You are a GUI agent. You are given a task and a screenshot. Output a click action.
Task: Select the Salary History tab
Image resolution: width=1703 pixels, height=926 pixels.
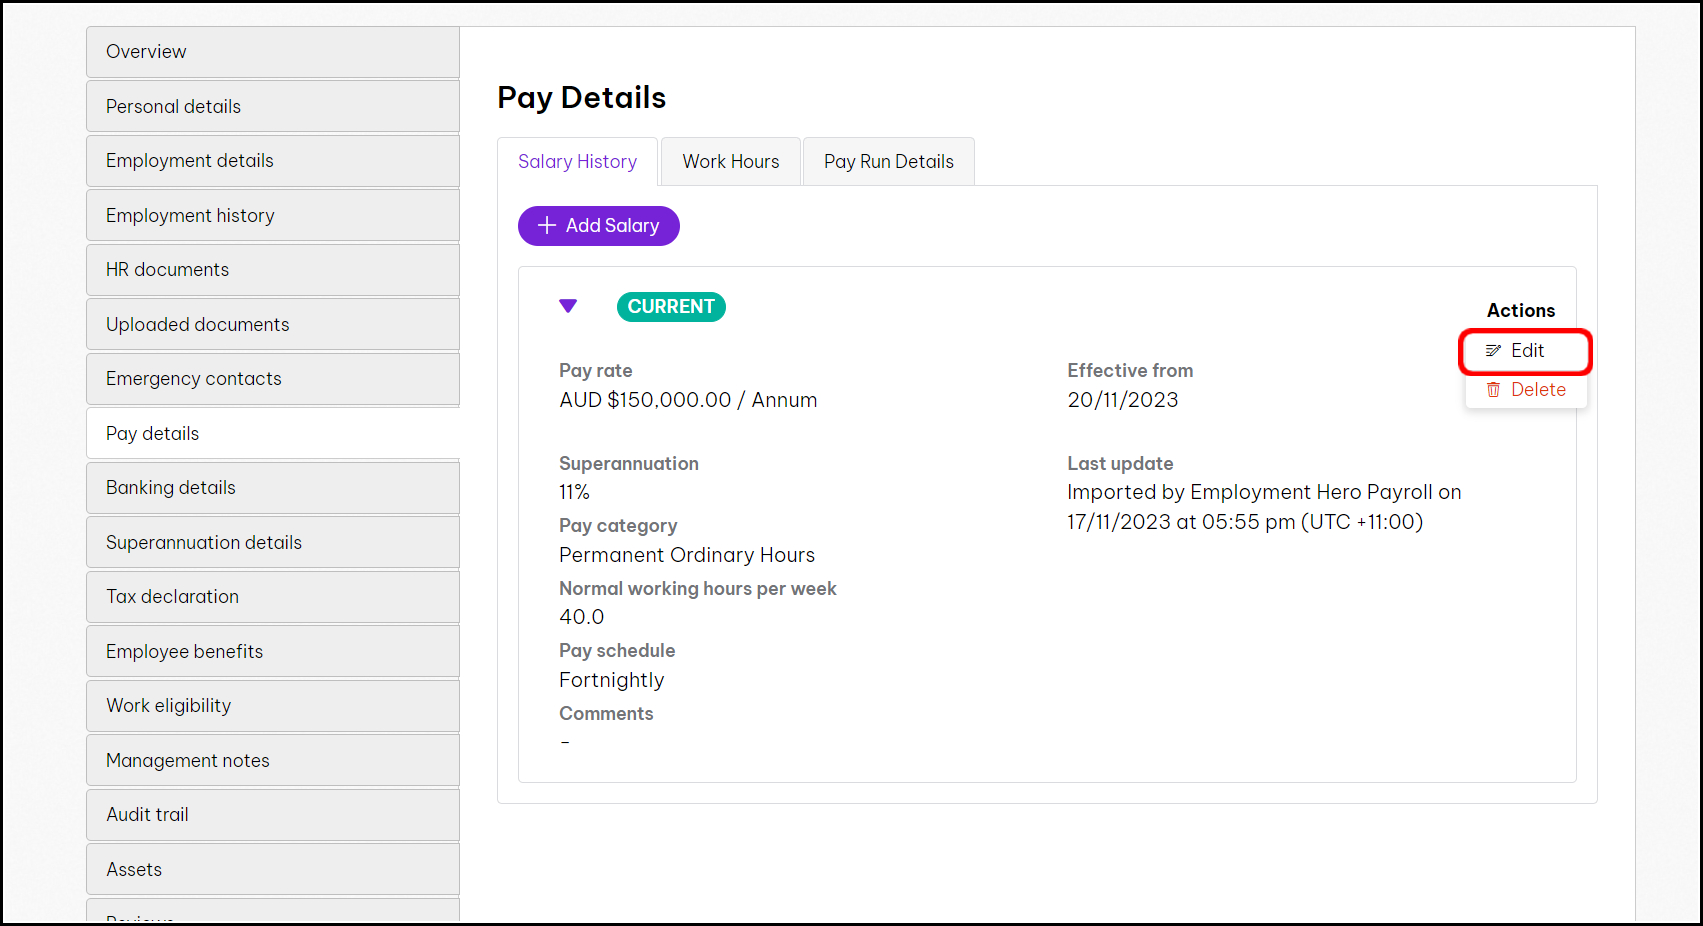click(x=577, y=162)
